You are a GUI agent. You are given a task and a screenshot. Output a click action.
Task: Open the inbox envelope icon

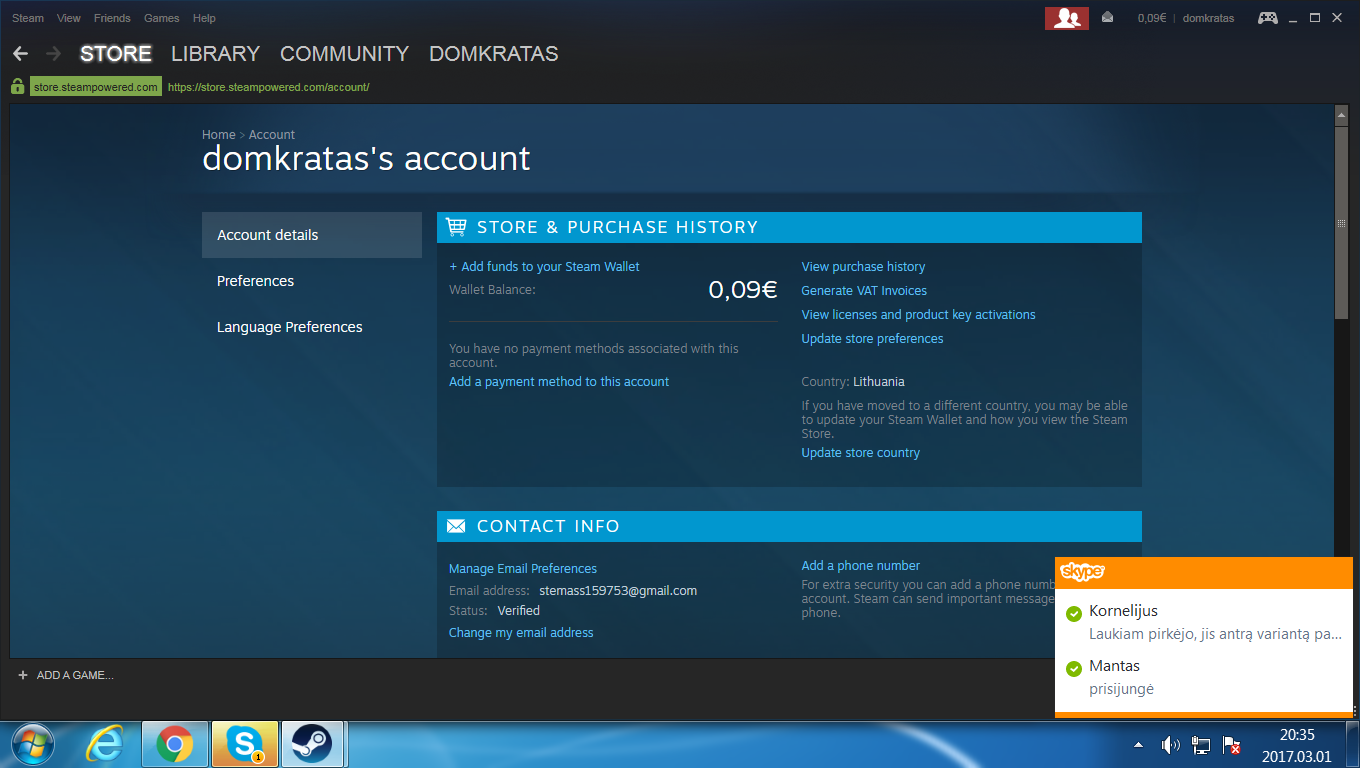[1108, 18]
